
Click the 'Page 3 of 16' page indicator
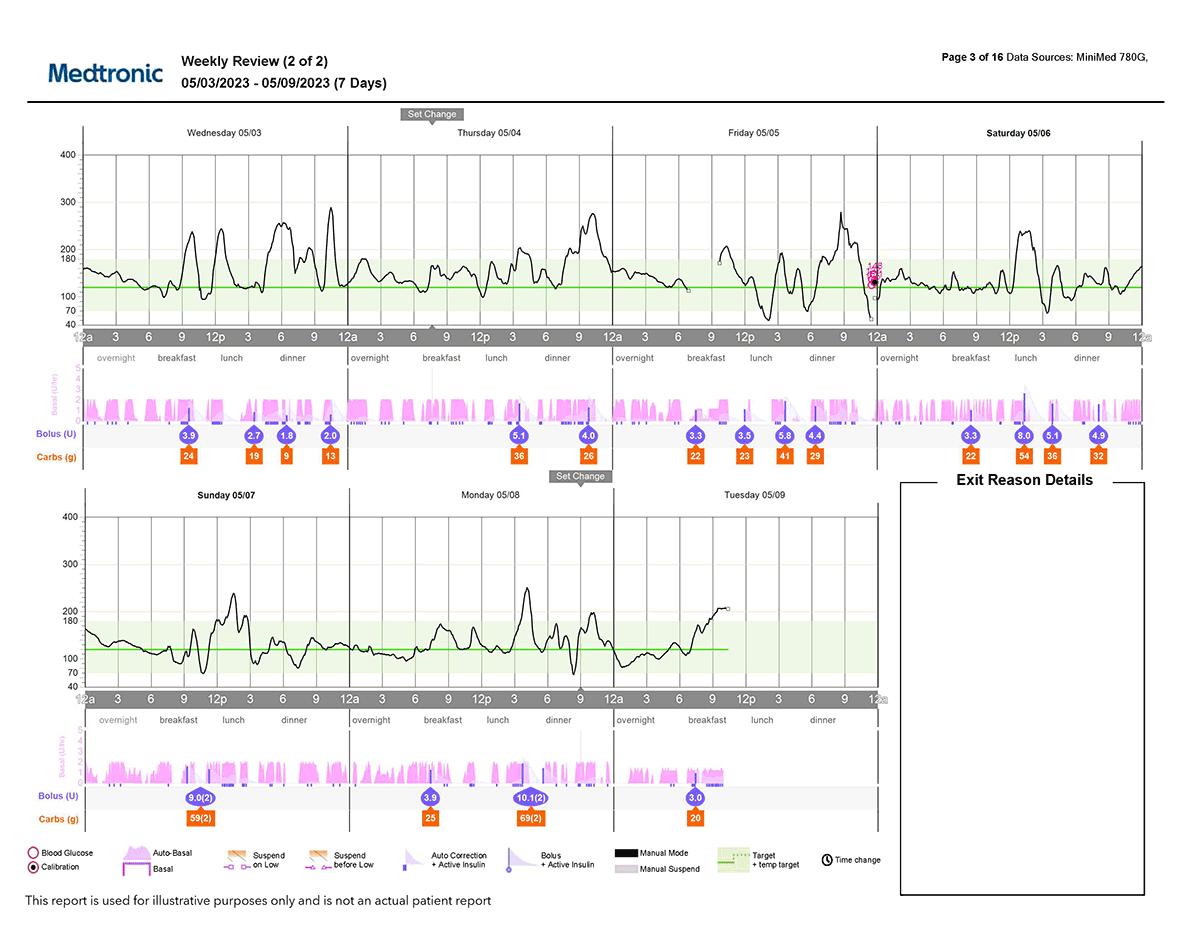tap(972, 58)
